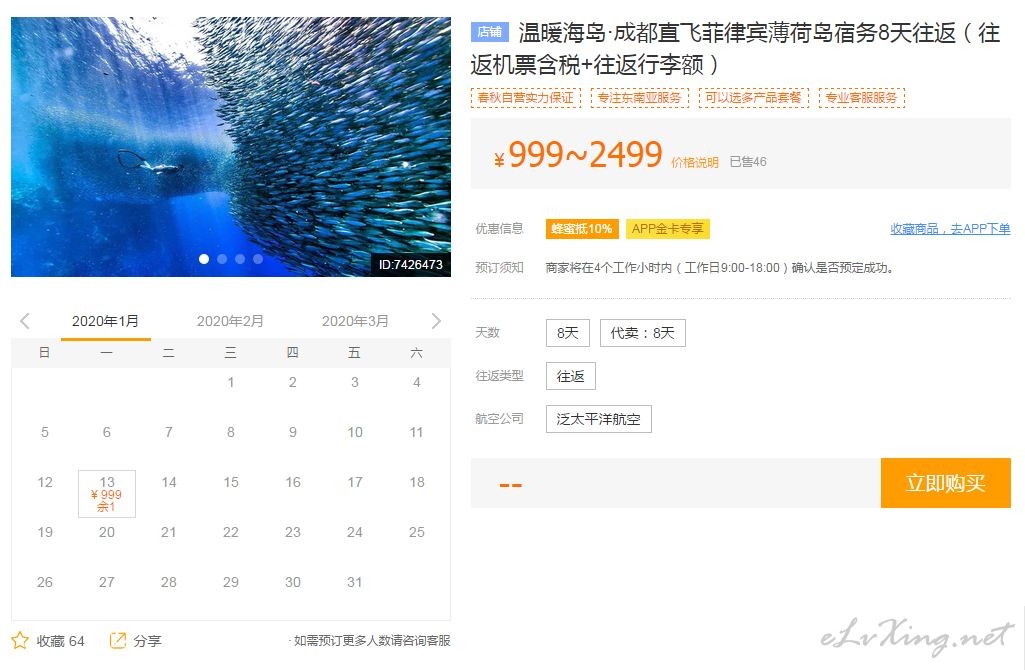Click the ¥999~2499 price range

578,155
